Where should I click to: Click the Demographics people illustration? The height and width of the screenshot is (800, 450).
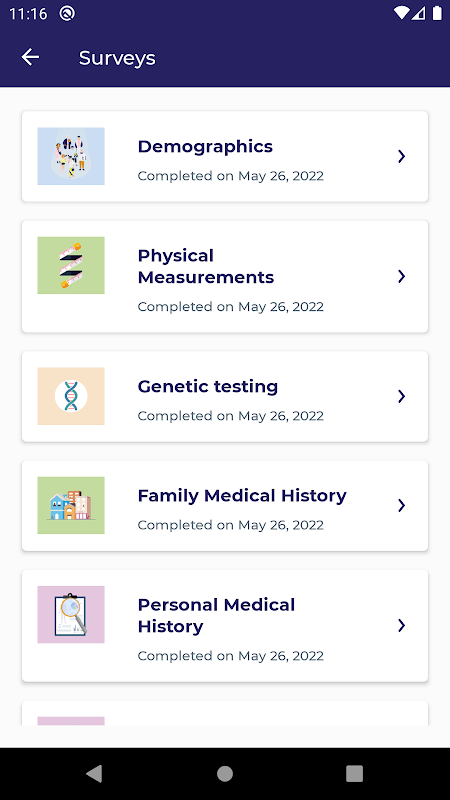coord(71,156)
